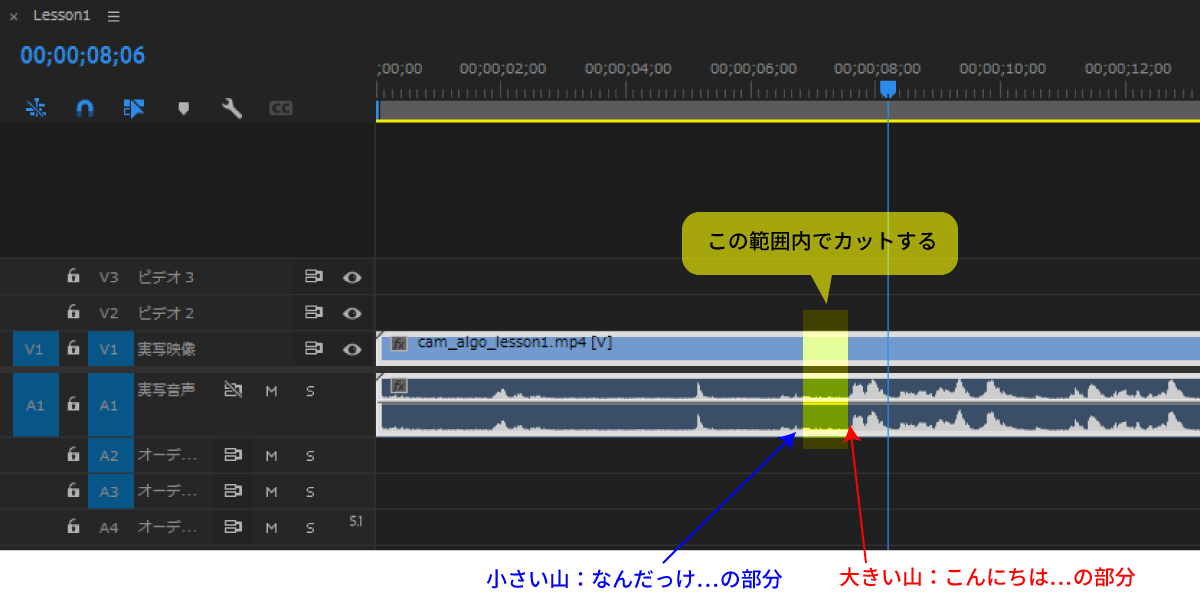Toggle lock on A2 track
The image size is (1200, 600).
tap(73, 455)
